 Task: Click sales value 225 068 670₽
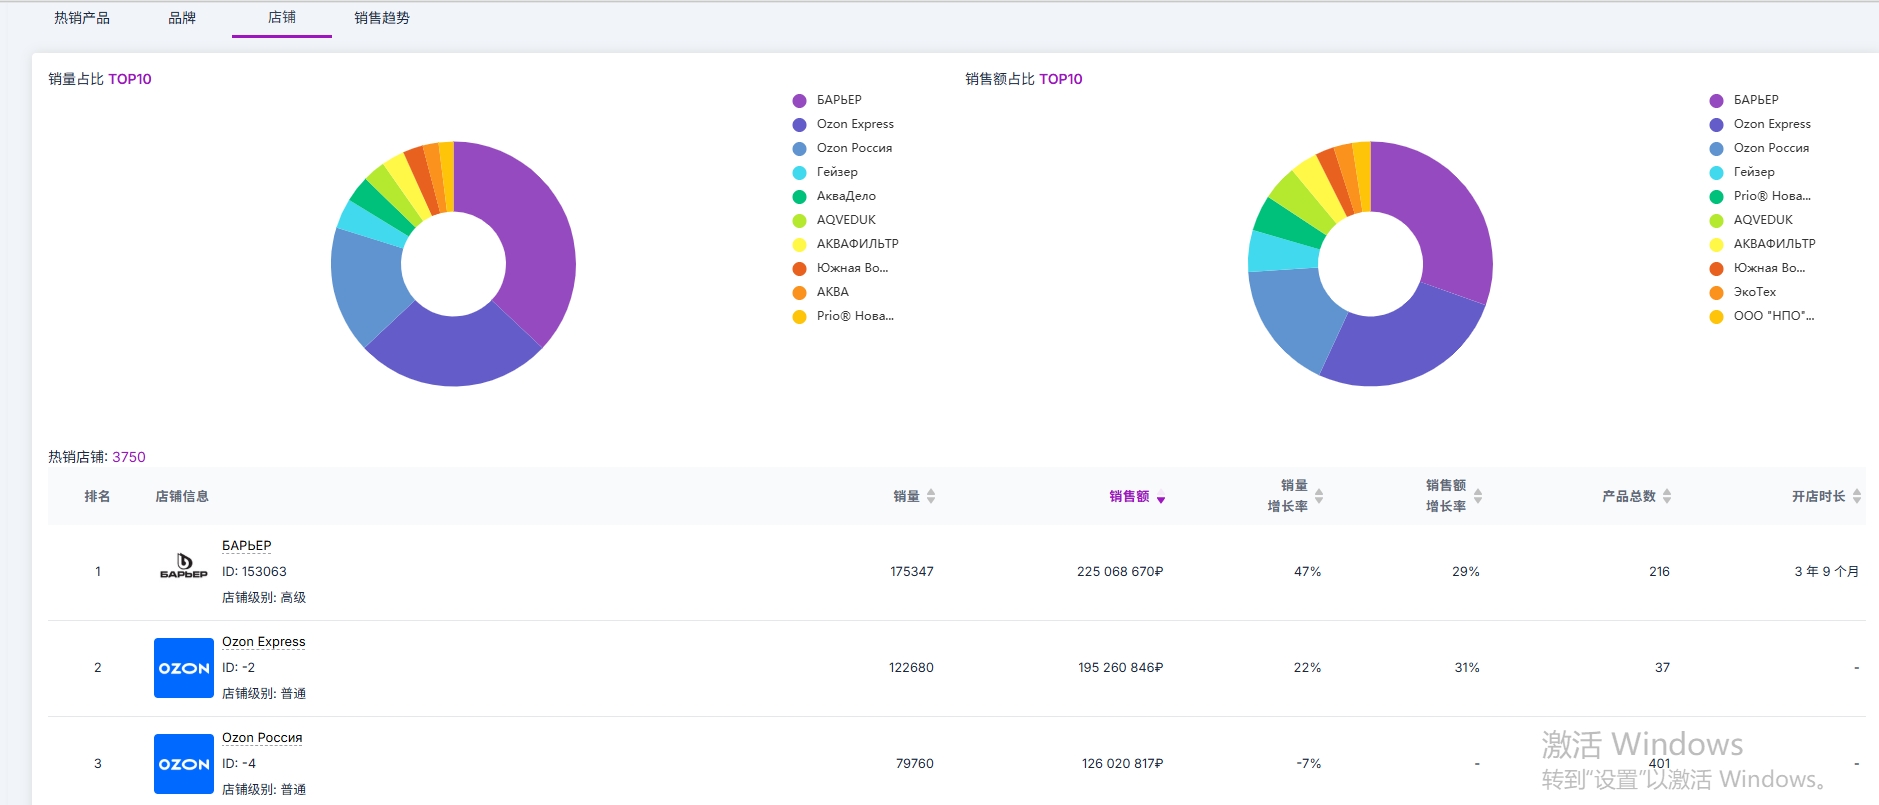tap(1120, 572)
